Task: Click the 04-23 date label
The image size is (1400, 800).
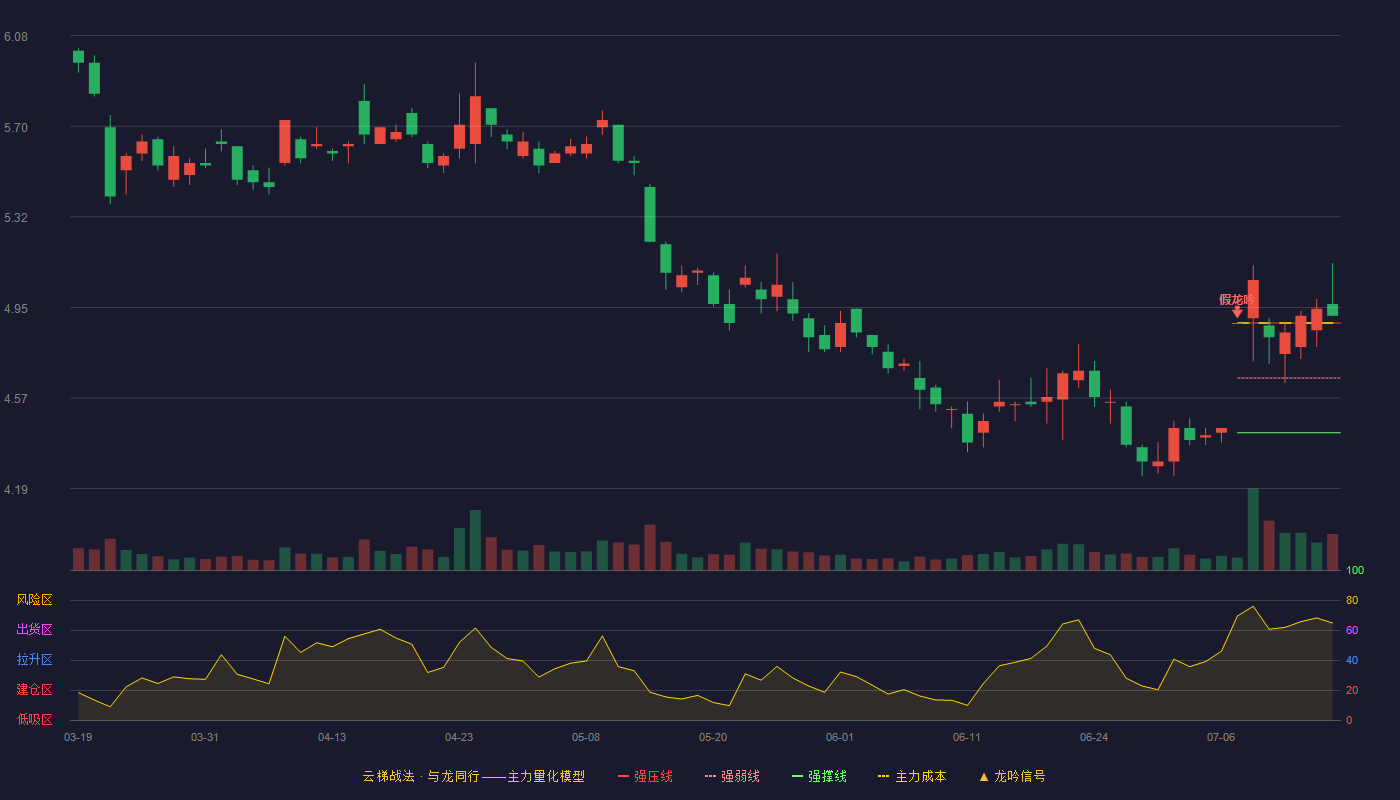Action: click(x=459, y=737)
